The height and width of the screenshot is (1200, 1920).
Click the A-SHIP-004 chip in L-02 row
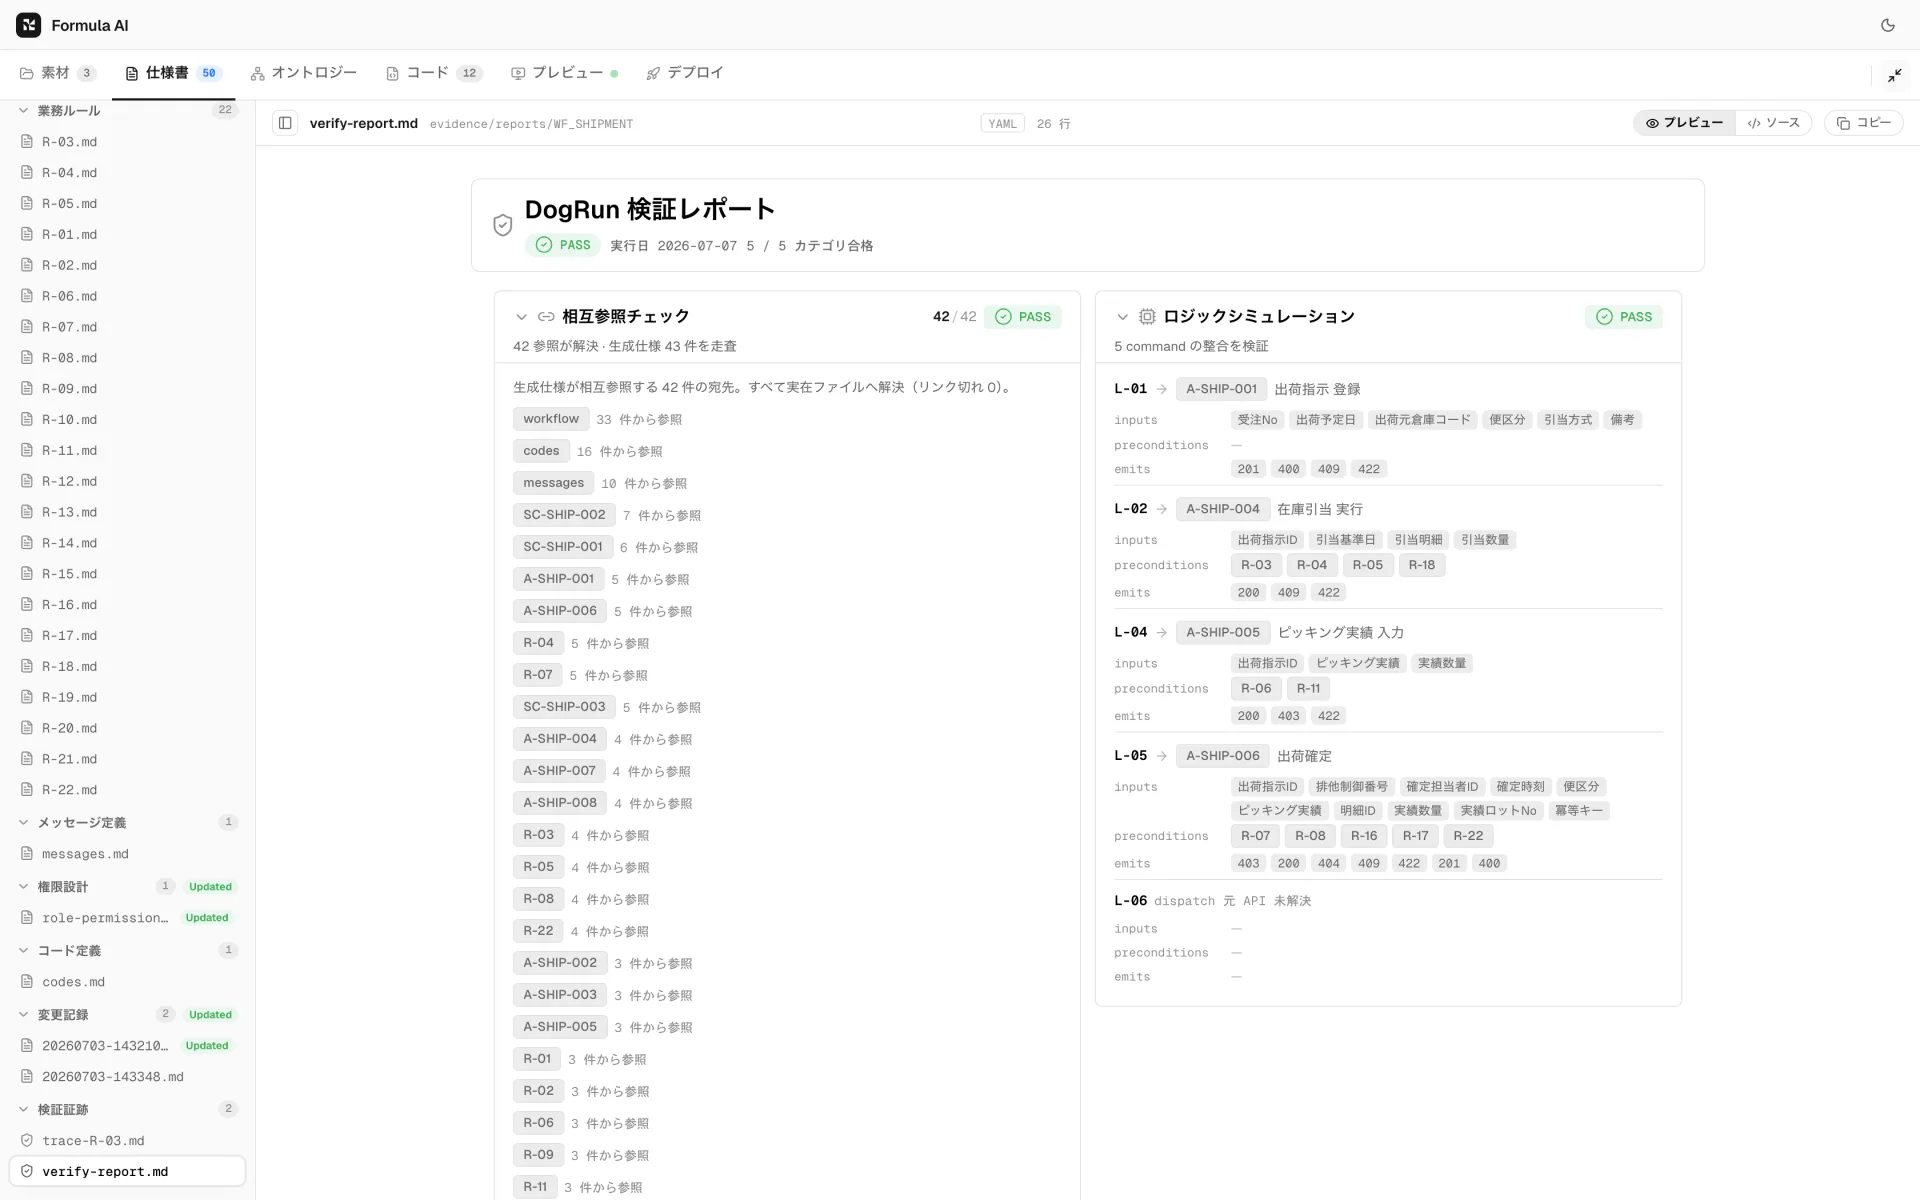click(1223, 509)
